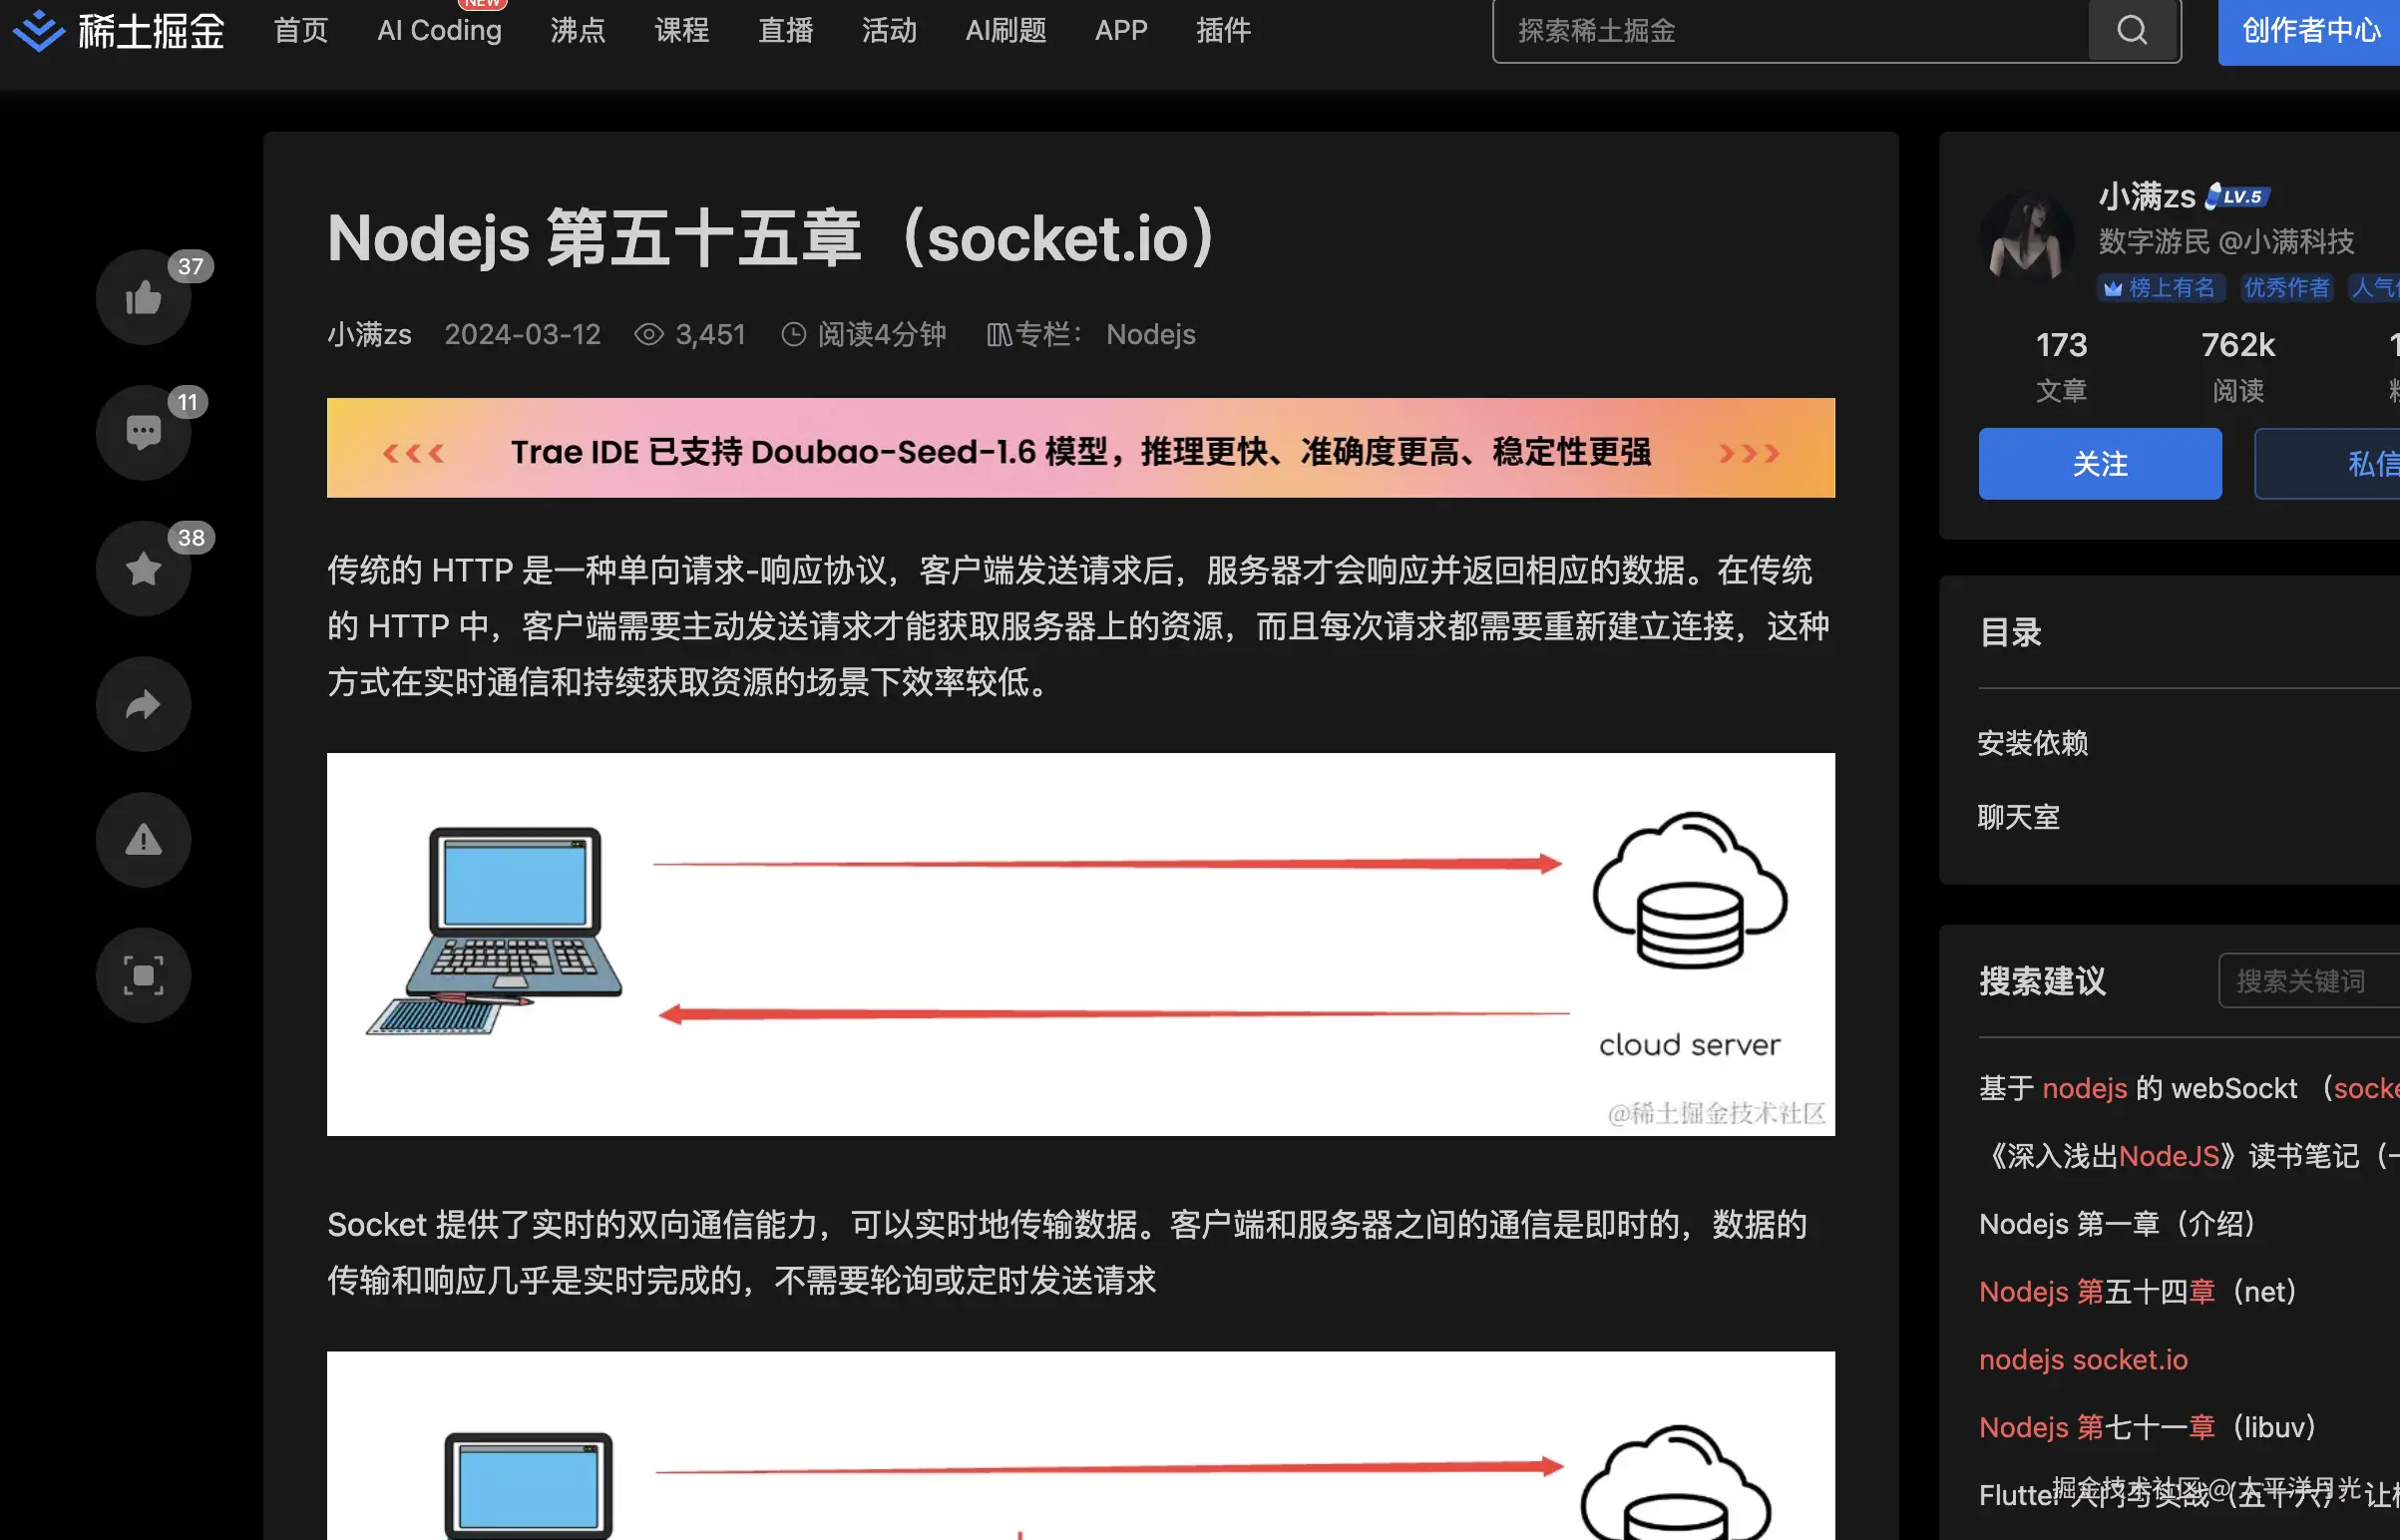Click the 探索稀土掘金 search input field
The height and width of the screenshot is (1540, 2400).
click(1790, 31)
